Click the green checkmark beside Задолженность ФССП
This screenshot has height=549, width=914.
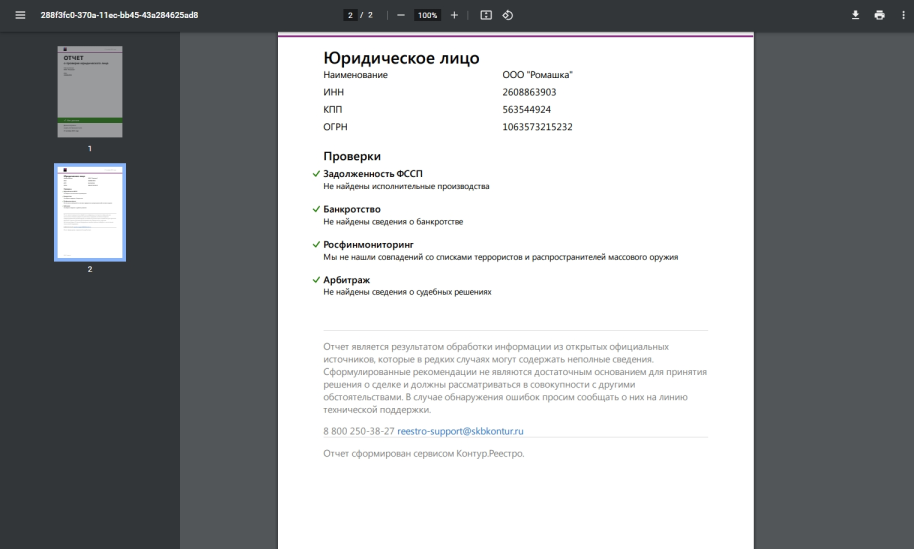pos(316,174)
